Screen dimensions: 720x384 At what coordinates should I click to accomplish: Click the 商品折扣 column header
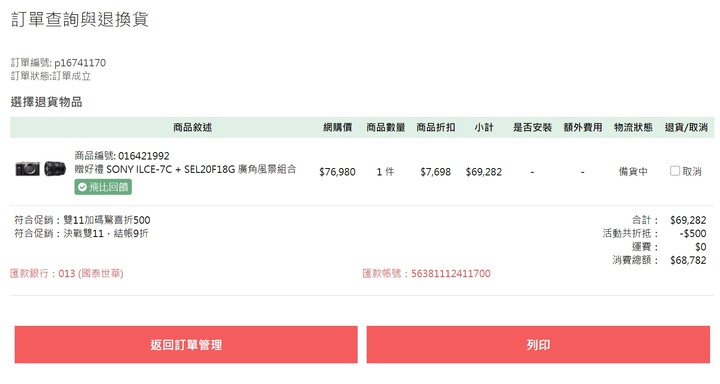[x=436, y=127]
